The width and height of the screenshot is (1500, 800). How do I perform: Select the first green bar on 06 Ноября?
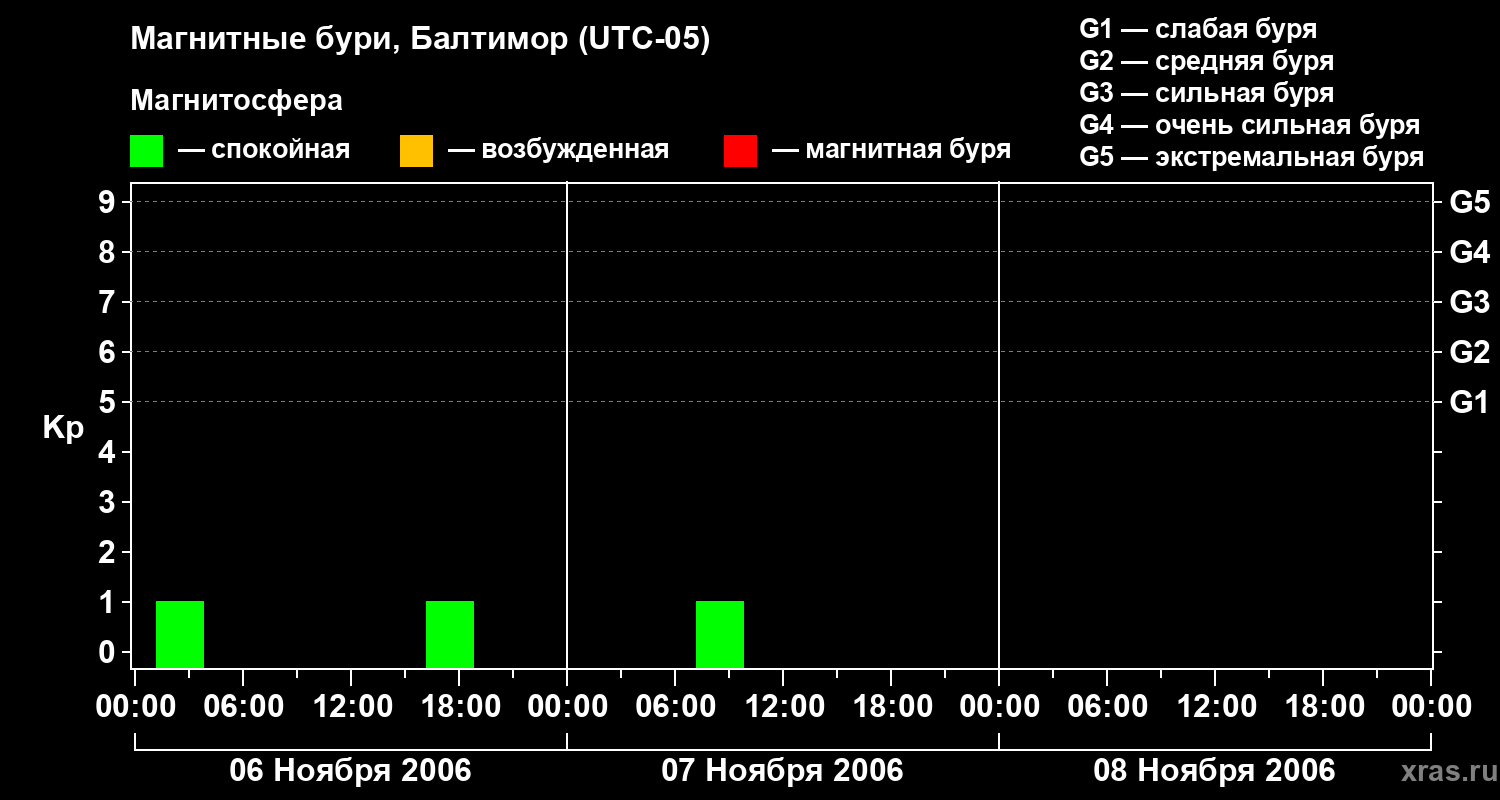(180, 634)
